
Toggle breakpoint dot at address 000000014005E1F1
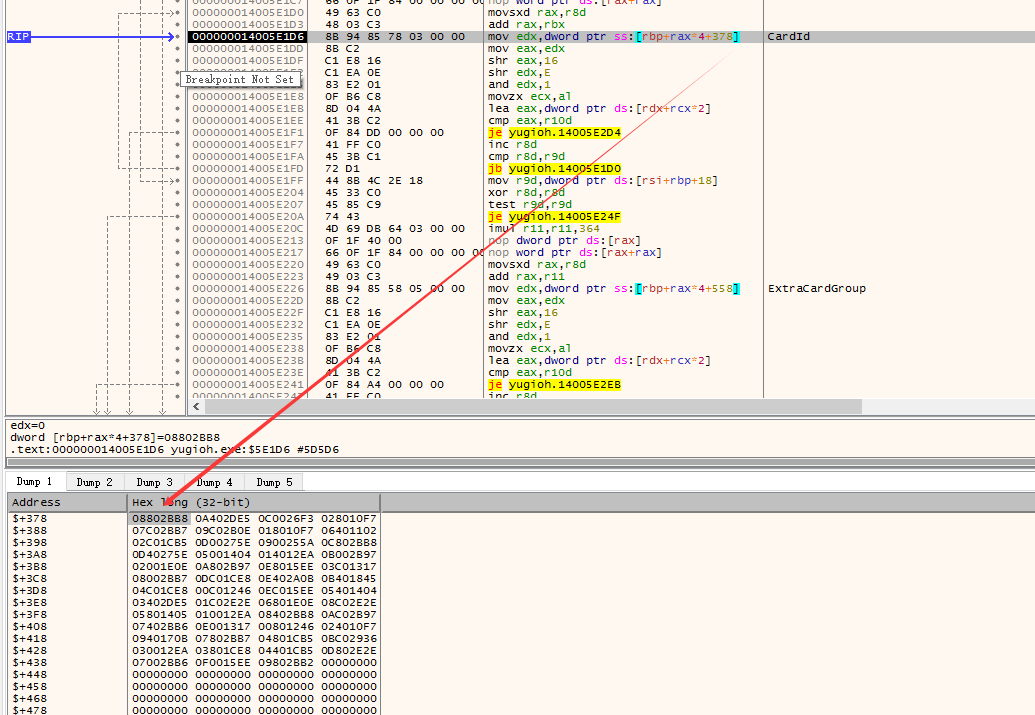click(178, 133)
